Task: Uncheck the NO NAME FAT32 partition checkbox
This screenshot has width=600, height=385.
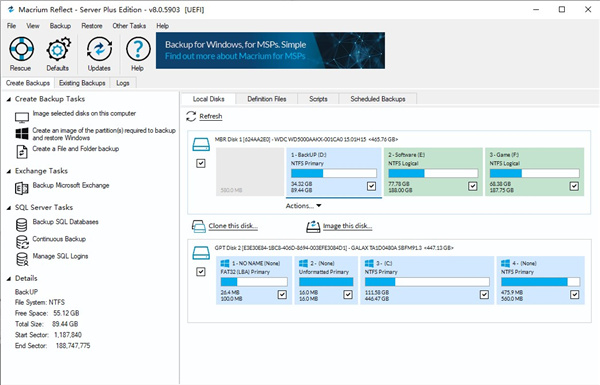Action: [282, 294]
